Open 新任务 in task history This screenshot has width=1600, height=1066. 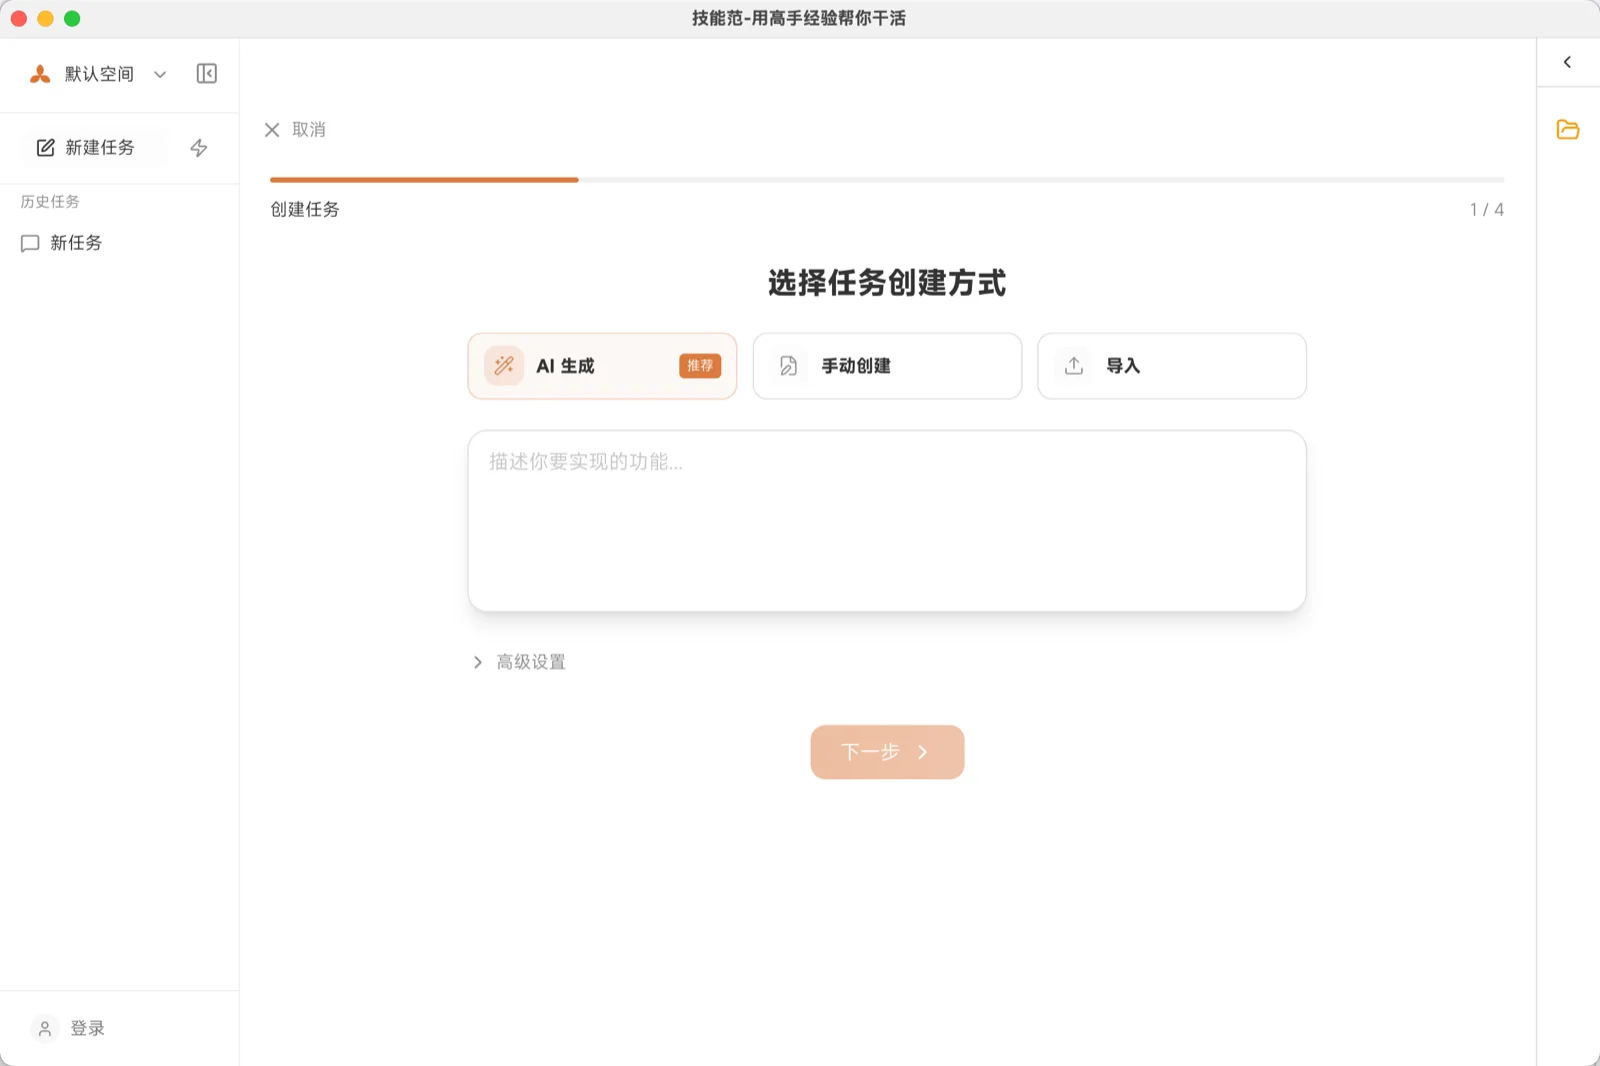(76, 243)
